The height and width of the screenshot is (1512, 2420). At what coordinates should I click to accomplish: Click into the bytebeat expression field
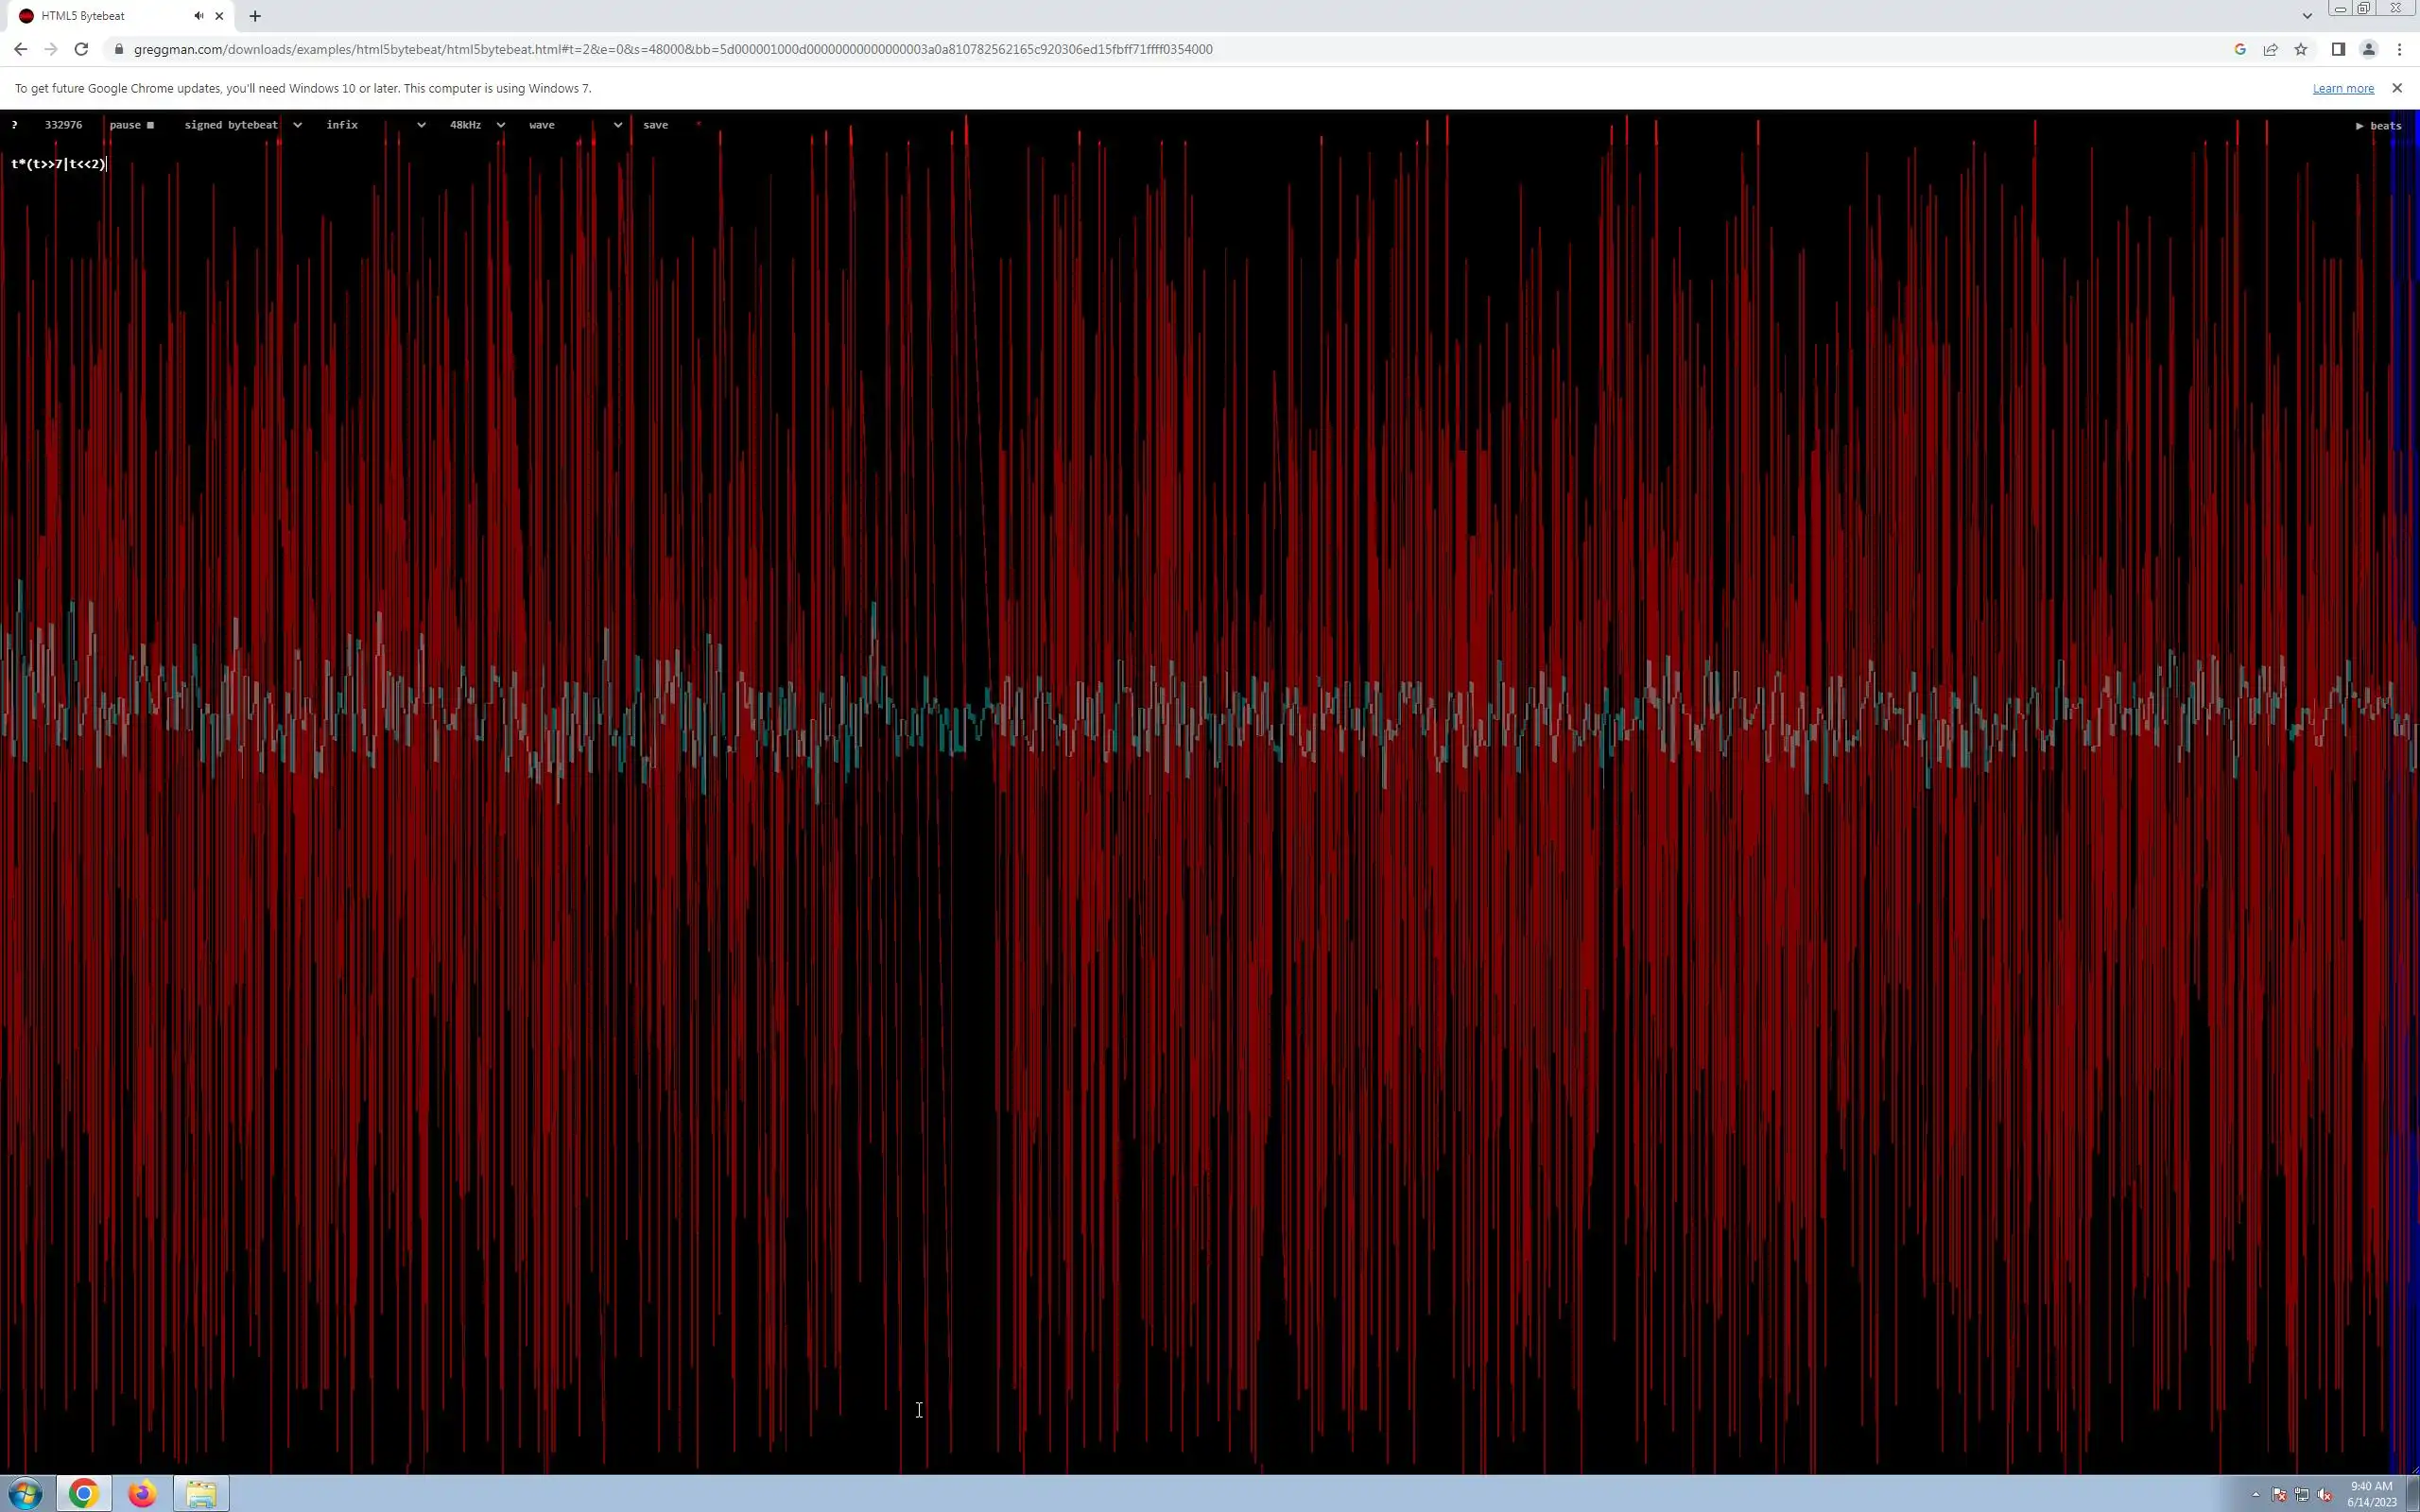58,164
